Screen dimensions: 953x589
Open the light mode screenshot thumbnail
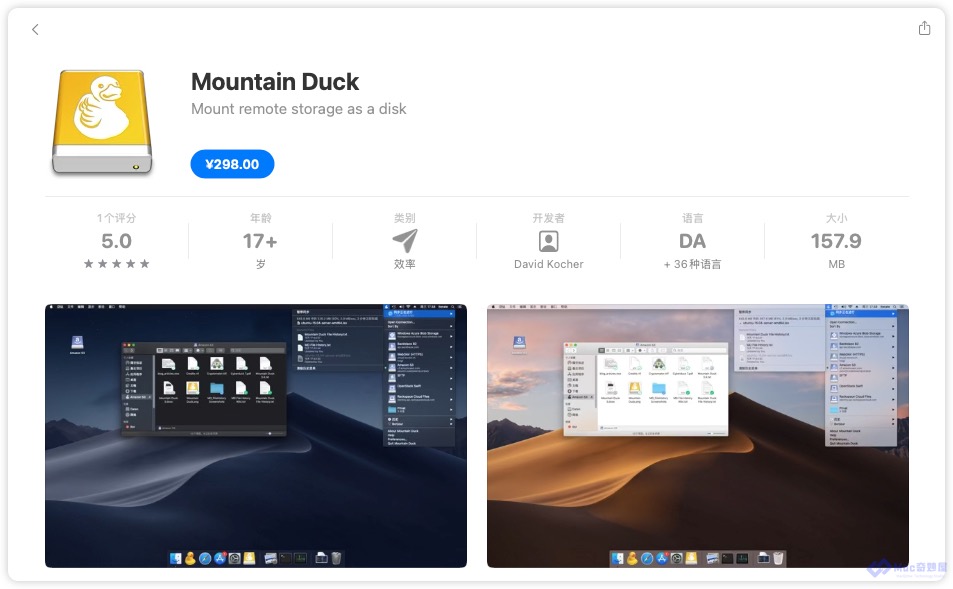coord(698,436)
